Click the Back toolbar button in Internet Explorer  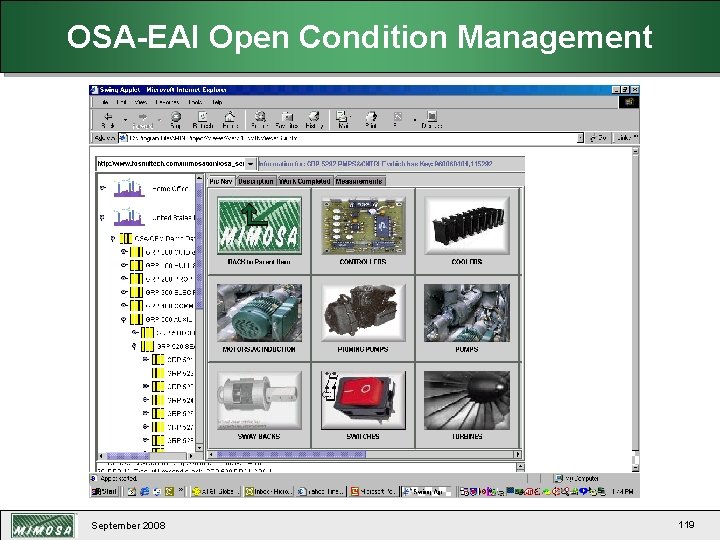(108, 120)
